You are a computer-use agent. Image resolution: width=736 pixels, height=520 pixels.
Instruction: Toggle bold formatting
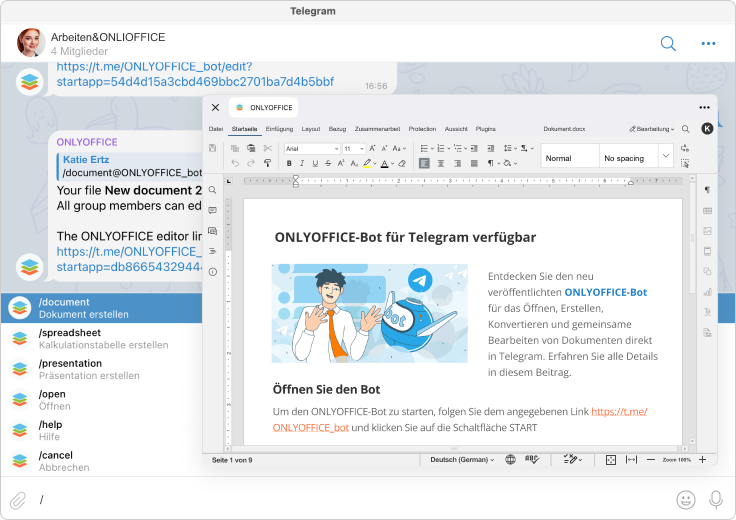pos(289,163)
